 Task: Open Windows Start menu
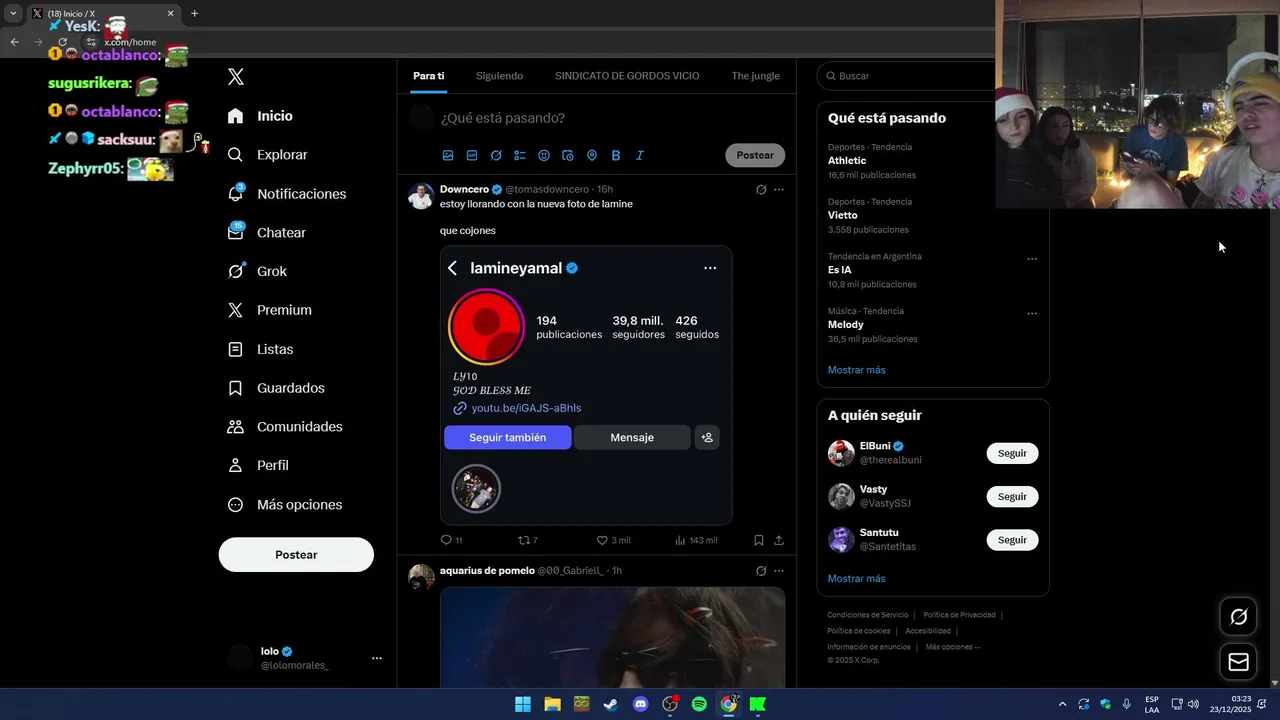click(523, 704)
